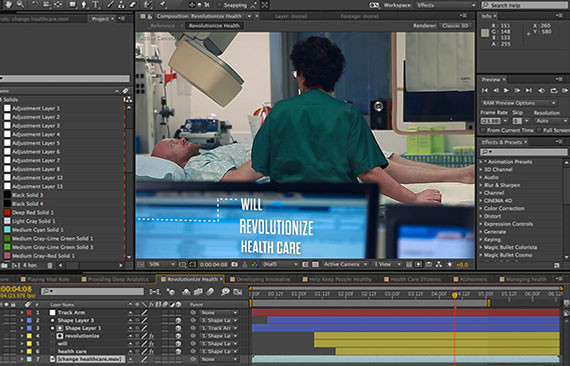Image resolution: width=570 pixels, height=366 pixels.
Task: Click the snapshot camera icon in viewer
Action: pos(235,264)
